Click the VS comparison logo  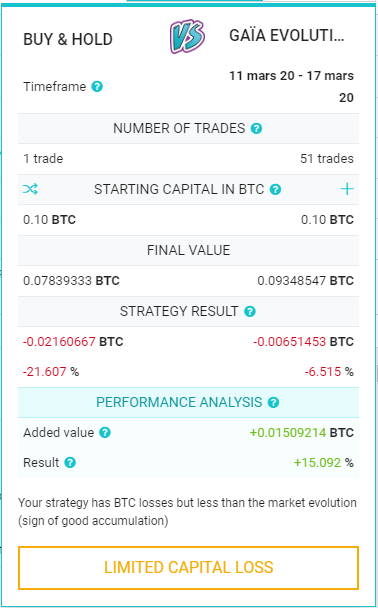pos(187,36)
